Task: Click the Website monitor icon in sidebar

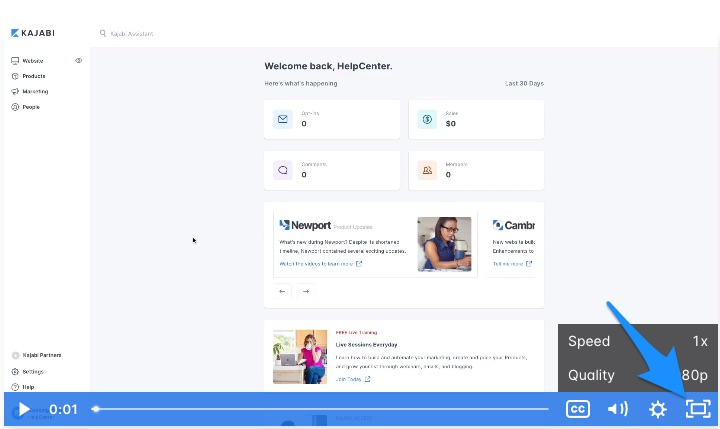Action: [x=15, y=61]
